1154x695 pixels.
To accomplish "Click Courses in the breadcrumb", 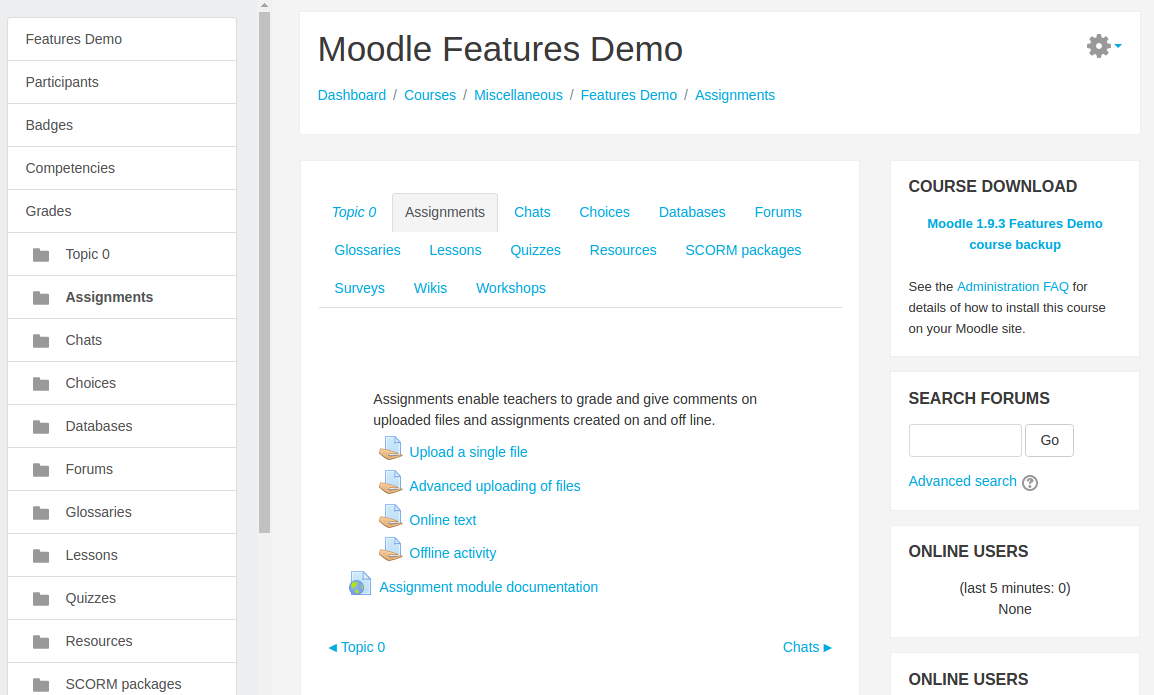I will [430, 95].
